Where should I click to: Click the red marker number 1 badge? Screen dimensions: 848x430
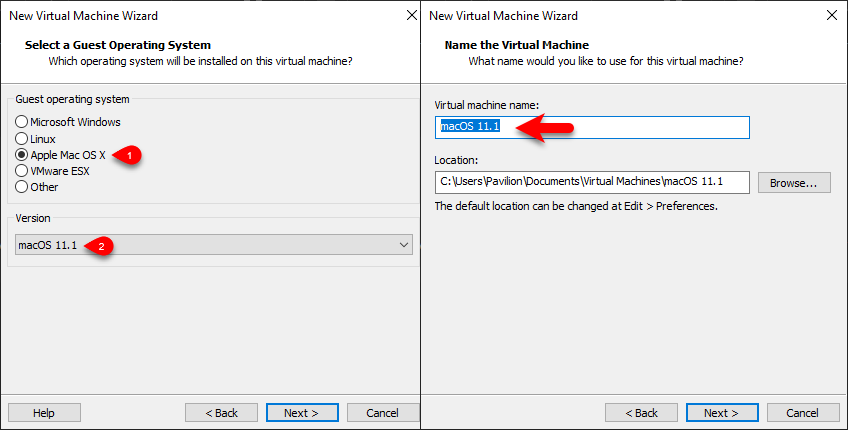click(128, 155)
